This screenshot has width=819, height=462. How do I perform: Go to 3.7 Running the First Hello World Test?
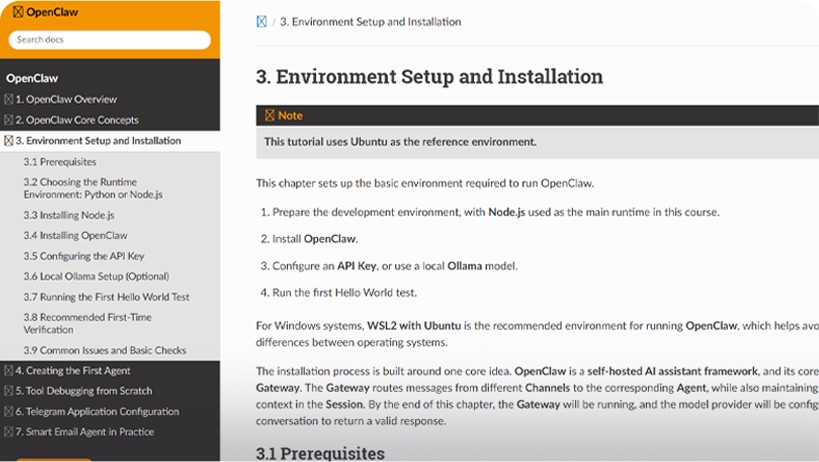point(107,297)
